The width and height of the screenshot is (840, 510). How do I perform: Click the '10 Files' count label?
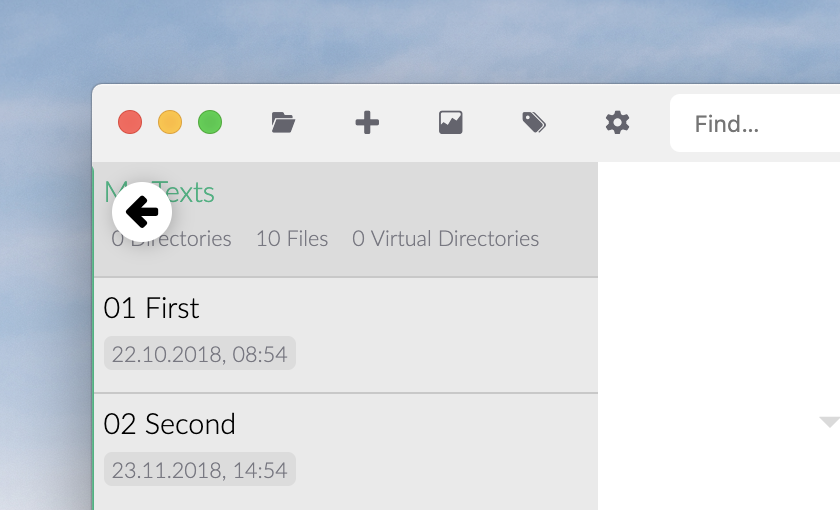click(292, 239)
